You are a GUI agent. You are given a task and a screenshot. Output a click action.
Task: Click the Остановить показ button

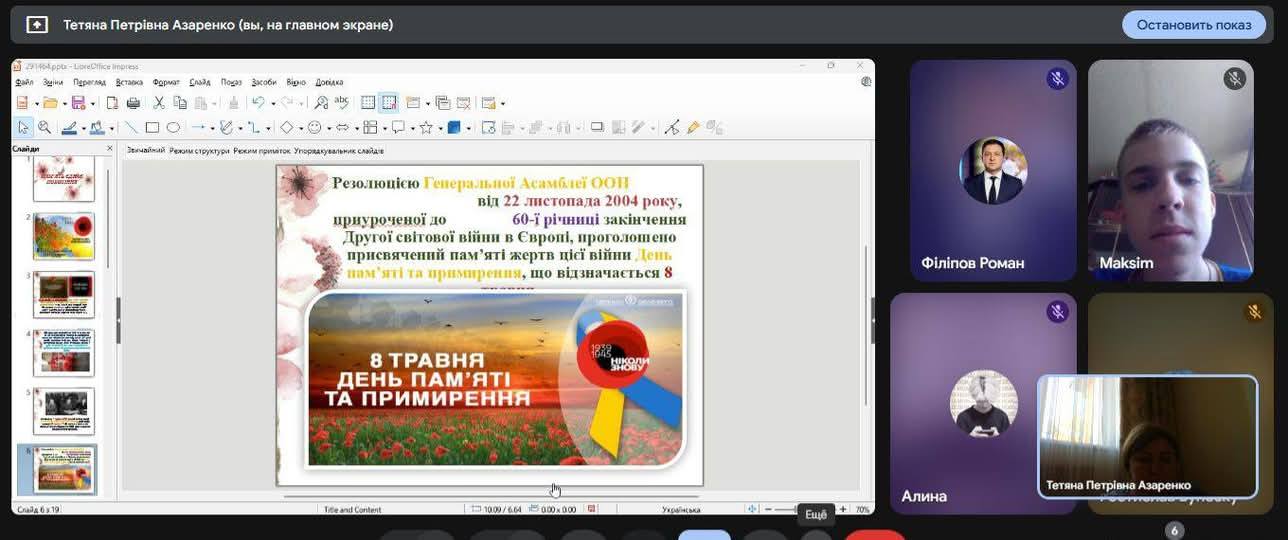click(x=1193, y=25)
